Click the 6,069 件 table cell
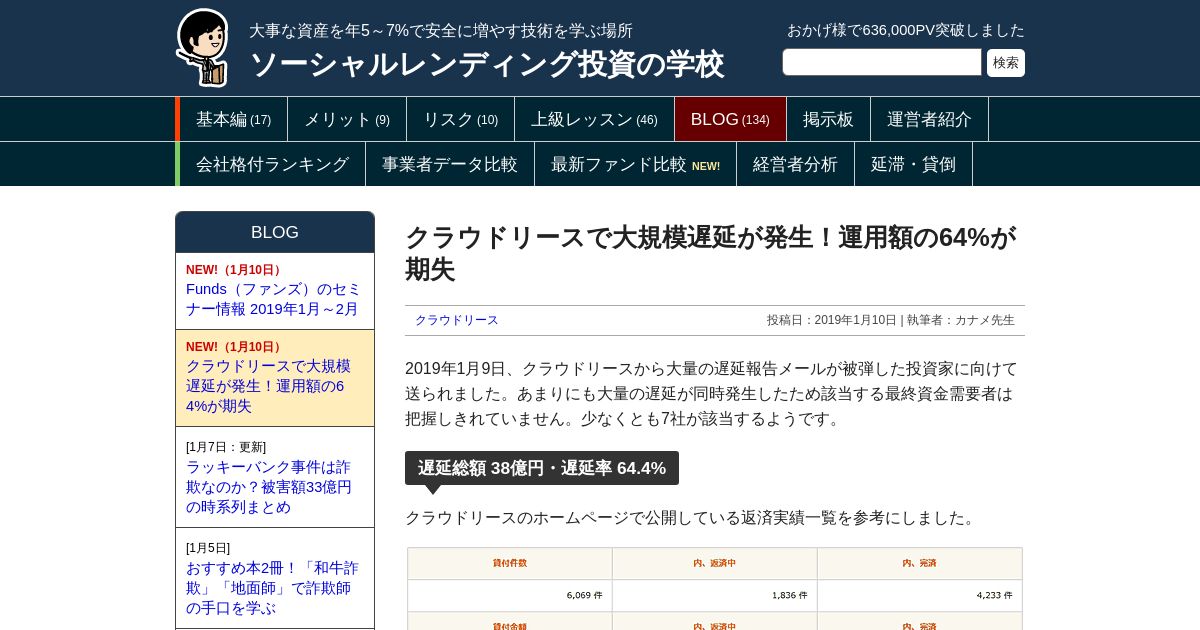Viewport: 1200px width, 630px height. tap(510, 595)
